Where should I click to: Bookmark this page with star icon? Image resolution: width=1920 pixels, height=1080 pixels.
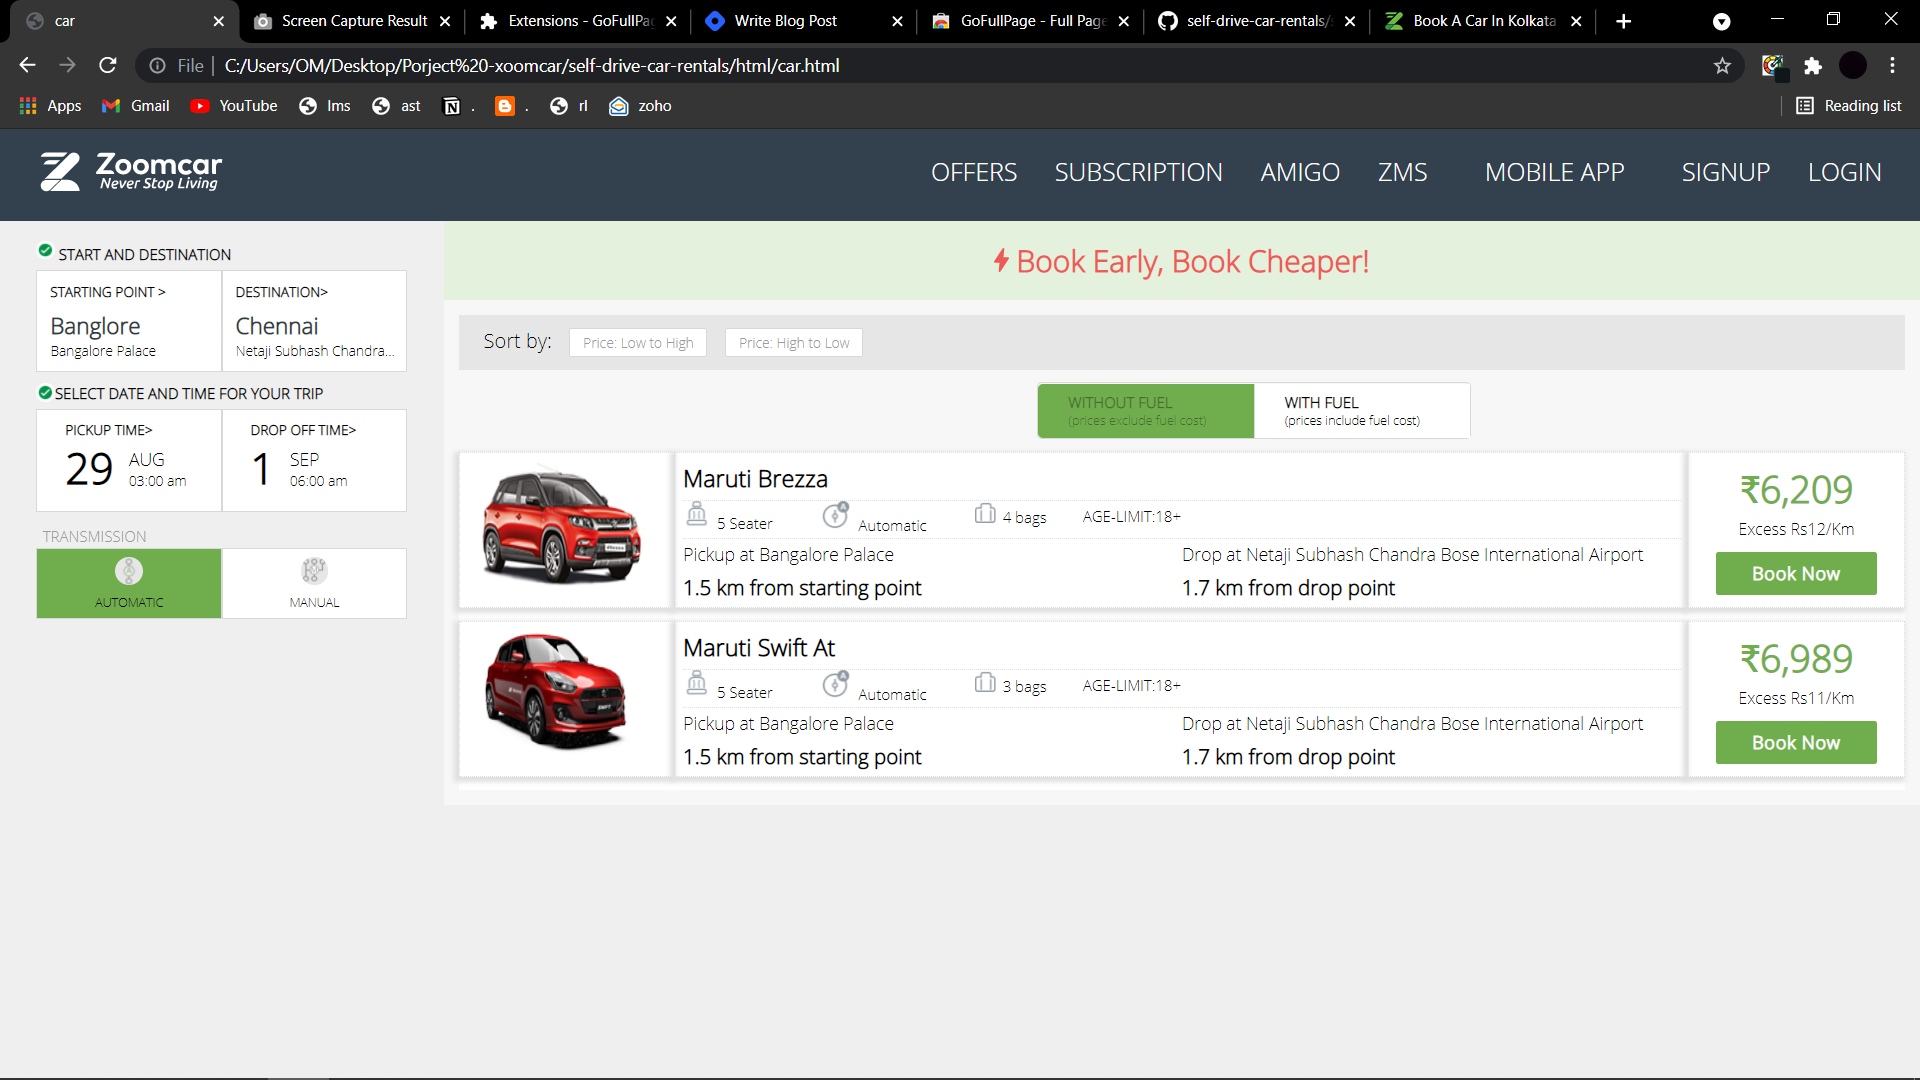pyautogui.click(x=1722, y=66)
